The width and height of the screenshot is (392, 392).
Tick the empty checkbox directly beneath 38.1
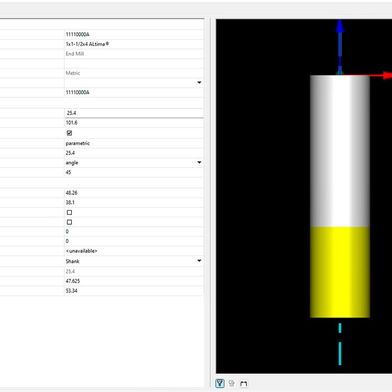(69, 212)
